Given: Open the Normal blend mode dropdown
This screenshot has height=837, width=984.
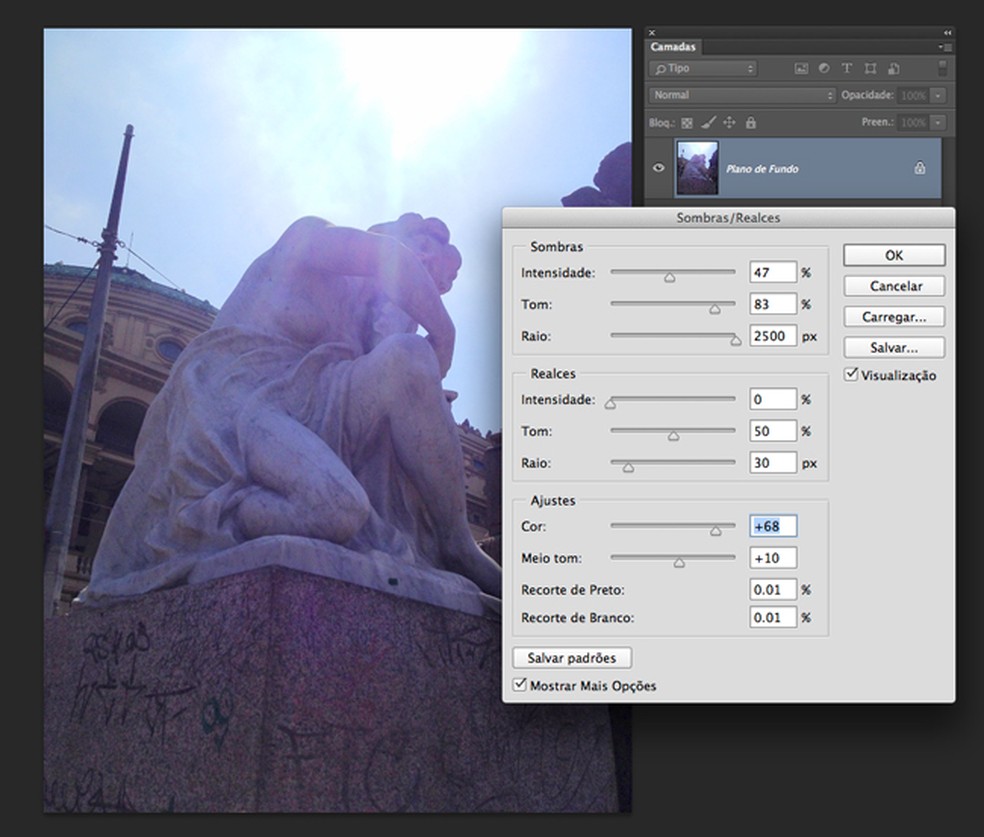Looking at the screenshot, I should click(741, 95).
